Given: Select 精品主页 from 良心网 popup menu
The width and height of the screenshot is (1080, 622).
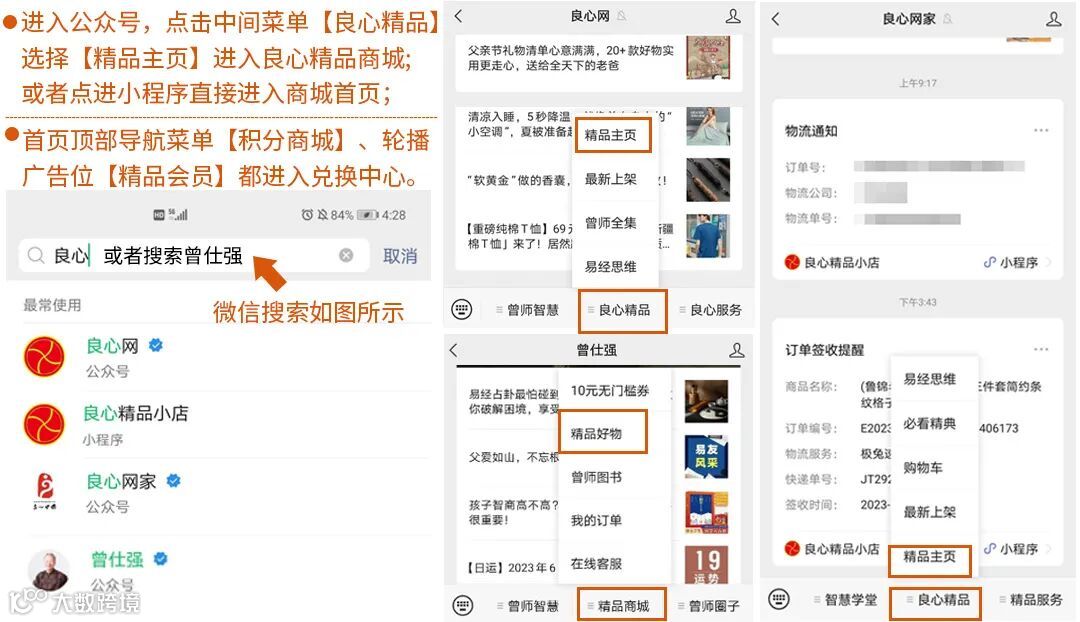Looking at the screenshot, I should pyautogui.click(x=611, y=135).
